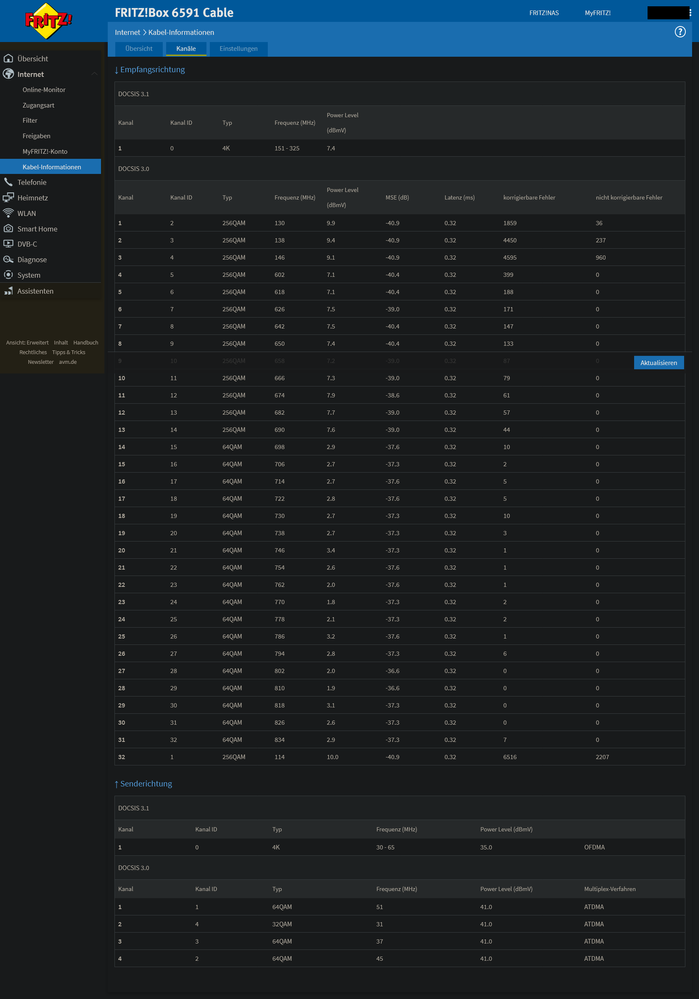Image resolution: width=699 pixels, height=999 pixels.
Task: Click the frequency 834 cell
Action: 280,740
